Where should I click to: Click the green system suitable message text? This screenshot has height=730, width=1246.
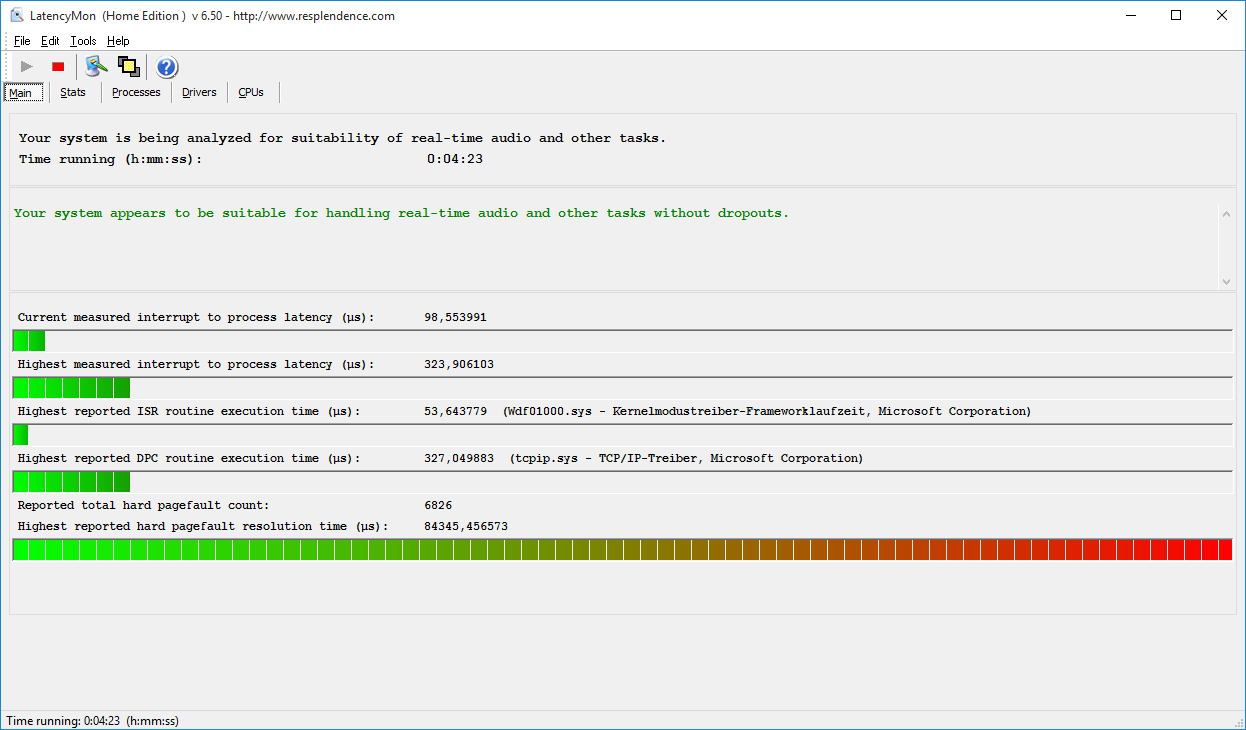point(401,213)
